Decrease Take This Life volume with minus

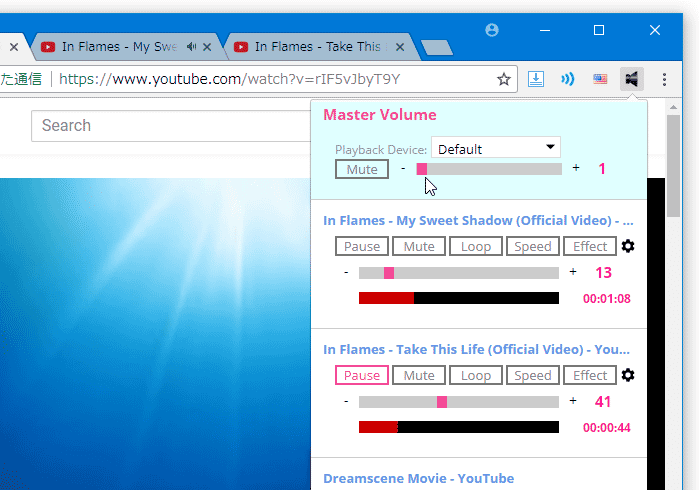pos(346,401)
